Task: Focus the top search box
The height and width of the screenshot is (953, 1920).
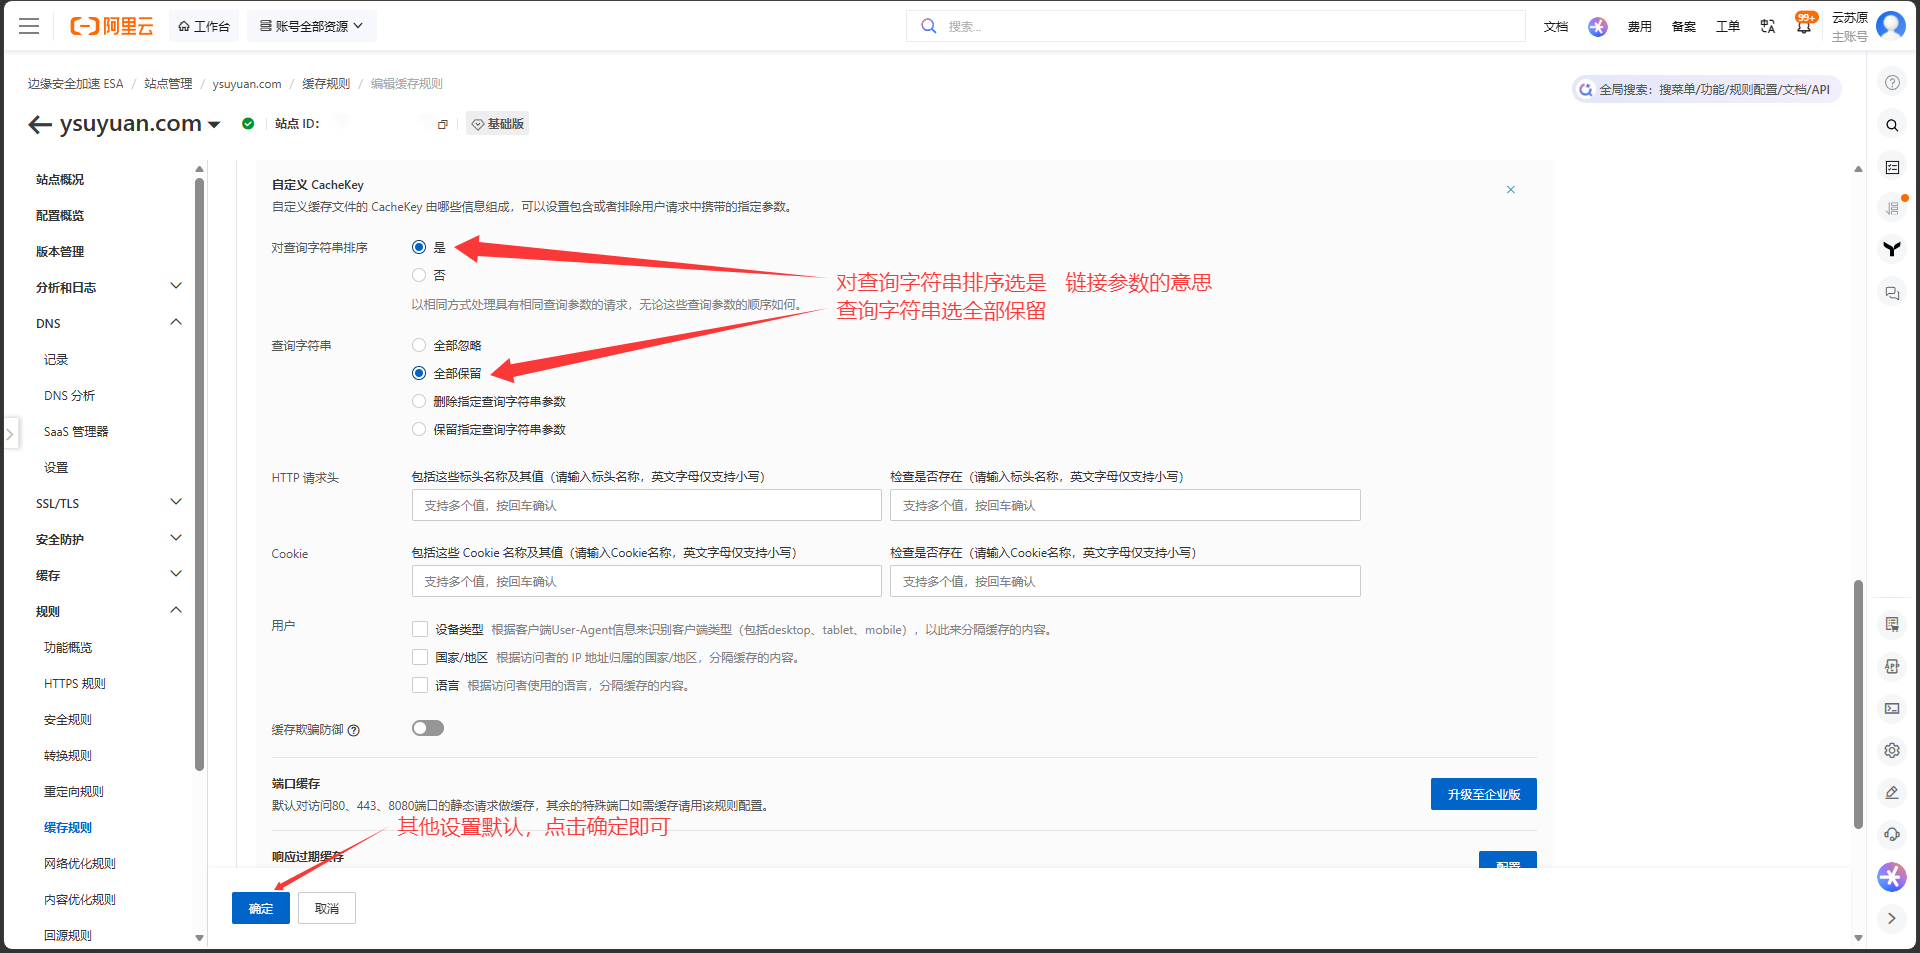Action: pyautogui.click(x=1216, y=26)
